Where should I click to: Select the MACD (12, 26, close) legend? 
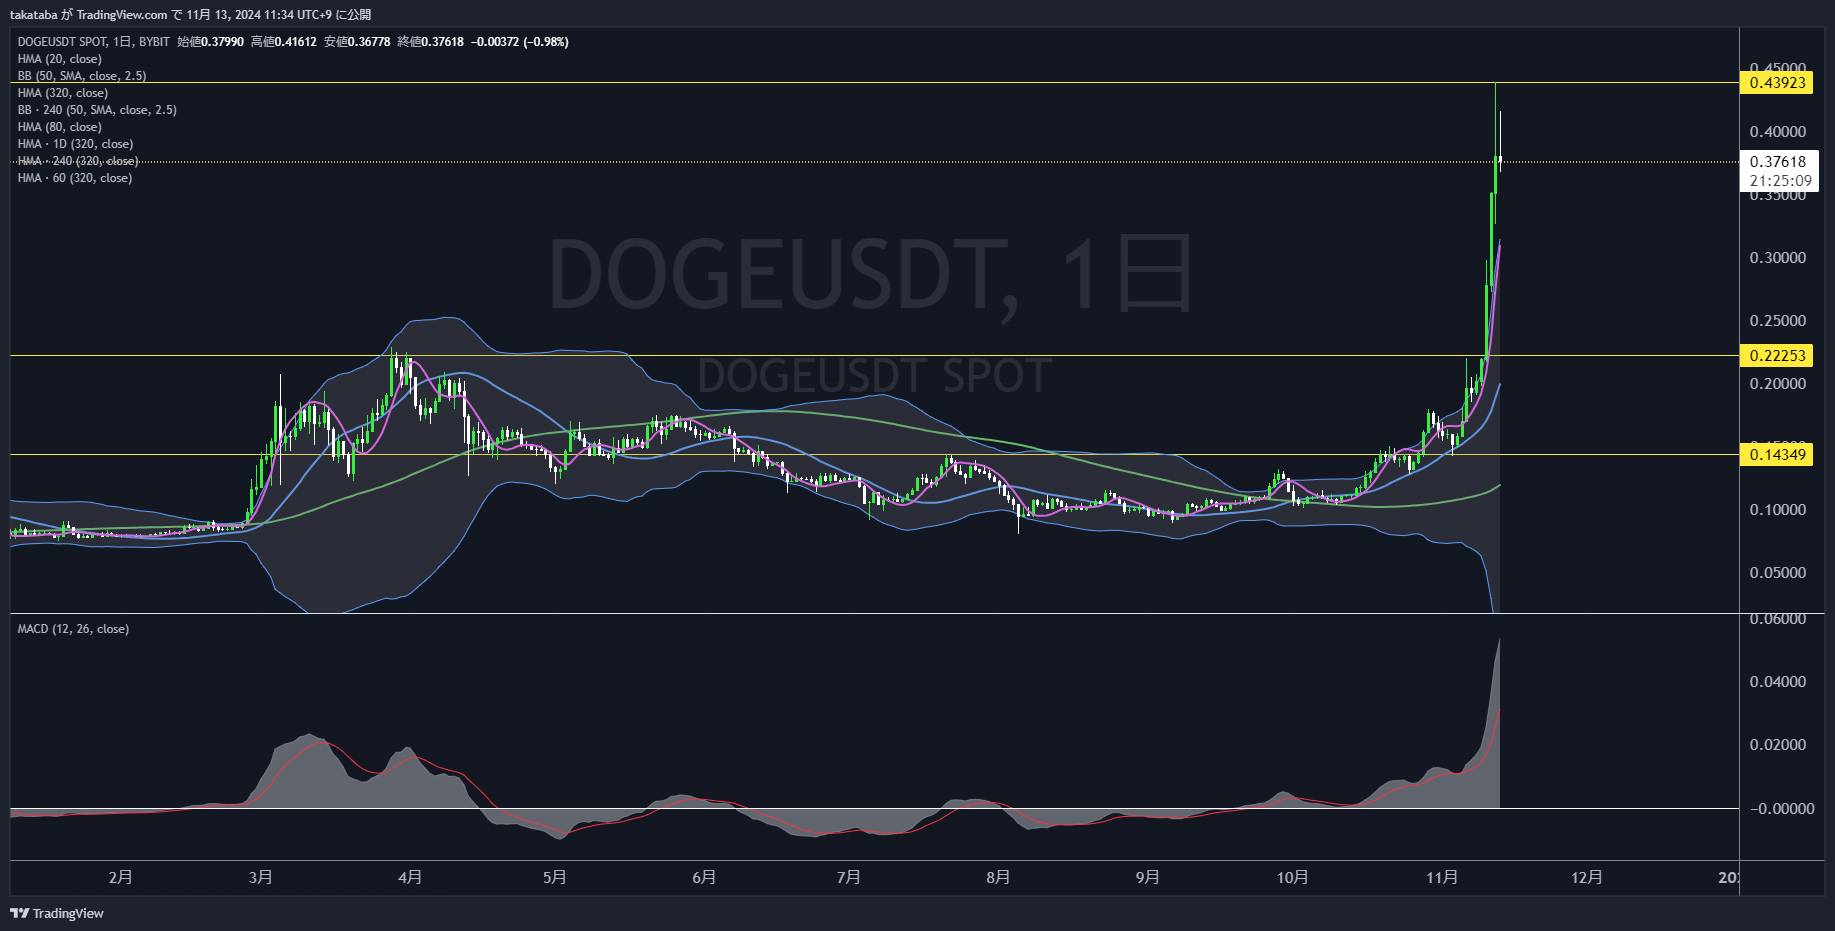[73, 629]
